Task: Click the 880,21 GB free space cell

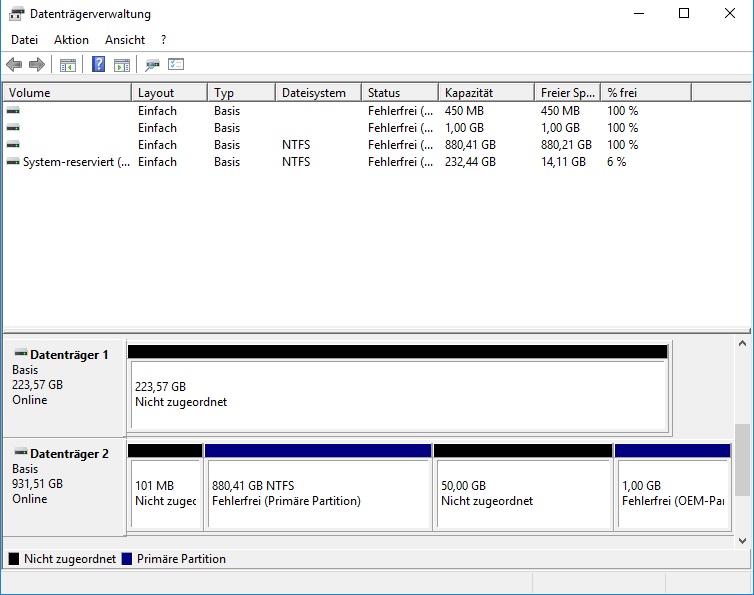Action: tap(566, 145)
